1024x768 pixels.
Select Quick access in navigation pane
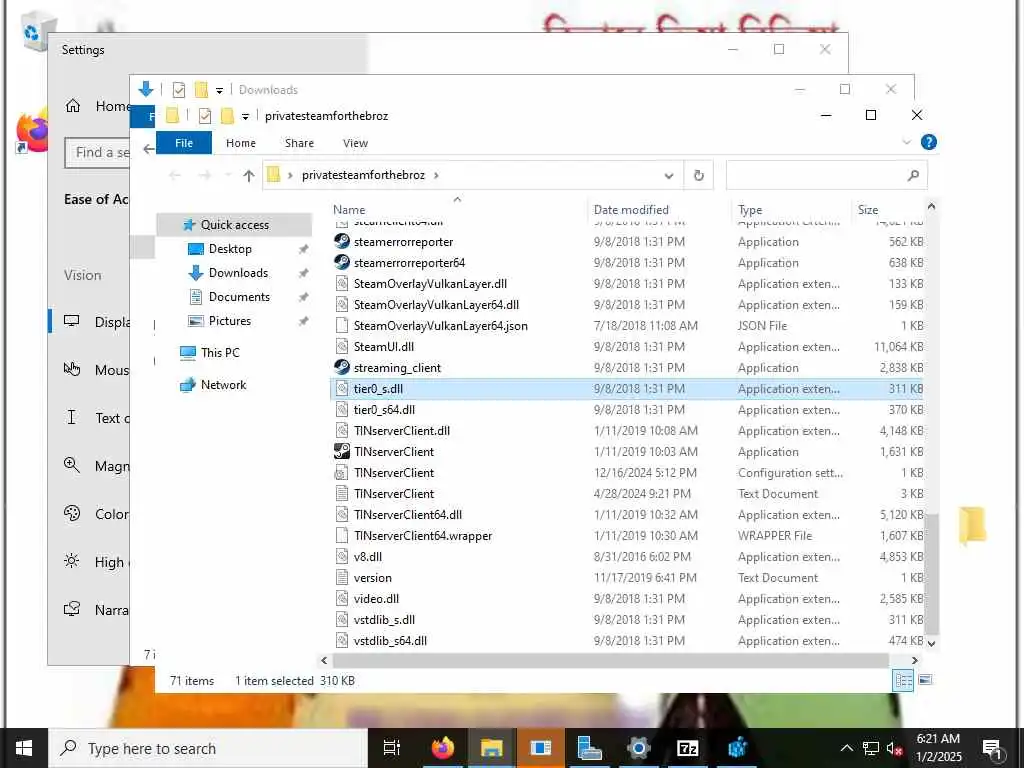coord(234,225)
